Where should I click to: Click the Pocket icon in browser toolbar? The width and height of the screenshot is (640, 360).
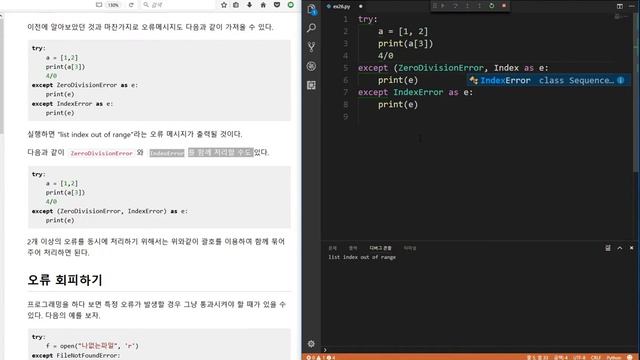277,5
